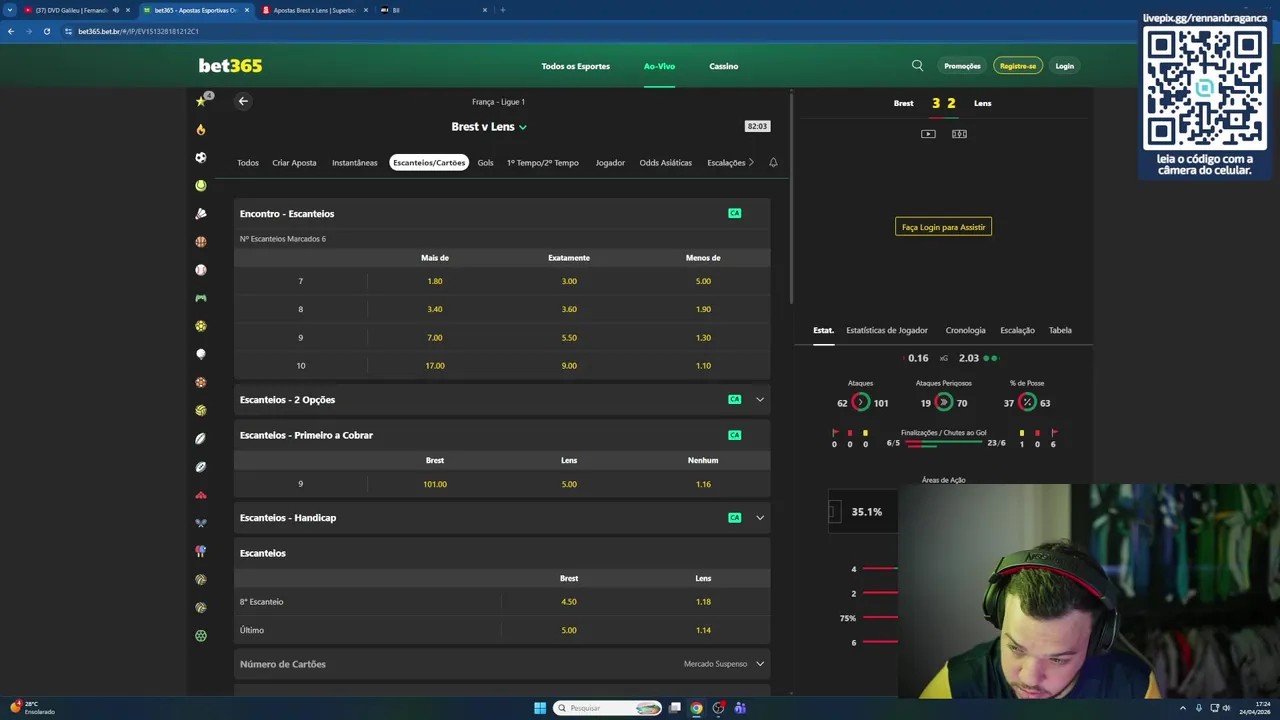Open the 1º Tempo/2º Tempo tab
This screenshot has height=720, width=1280.
543,163
